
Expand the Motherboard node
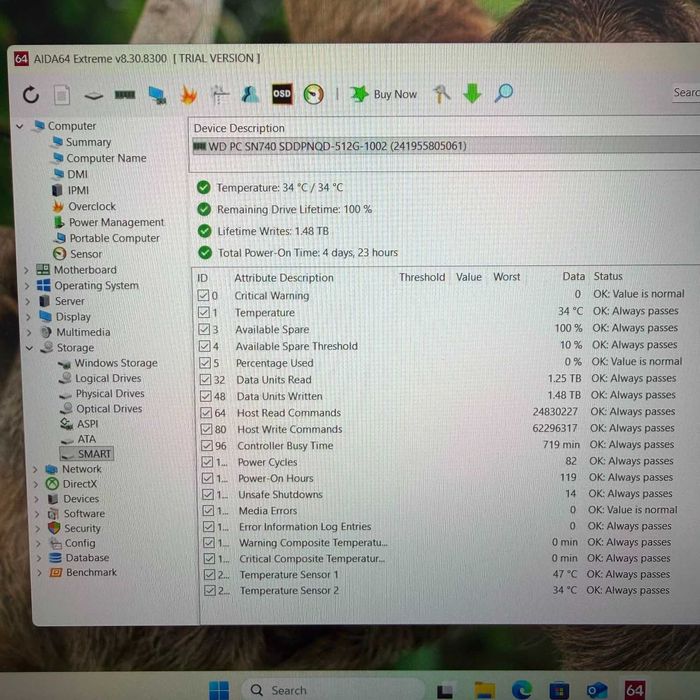pos(26,270)
